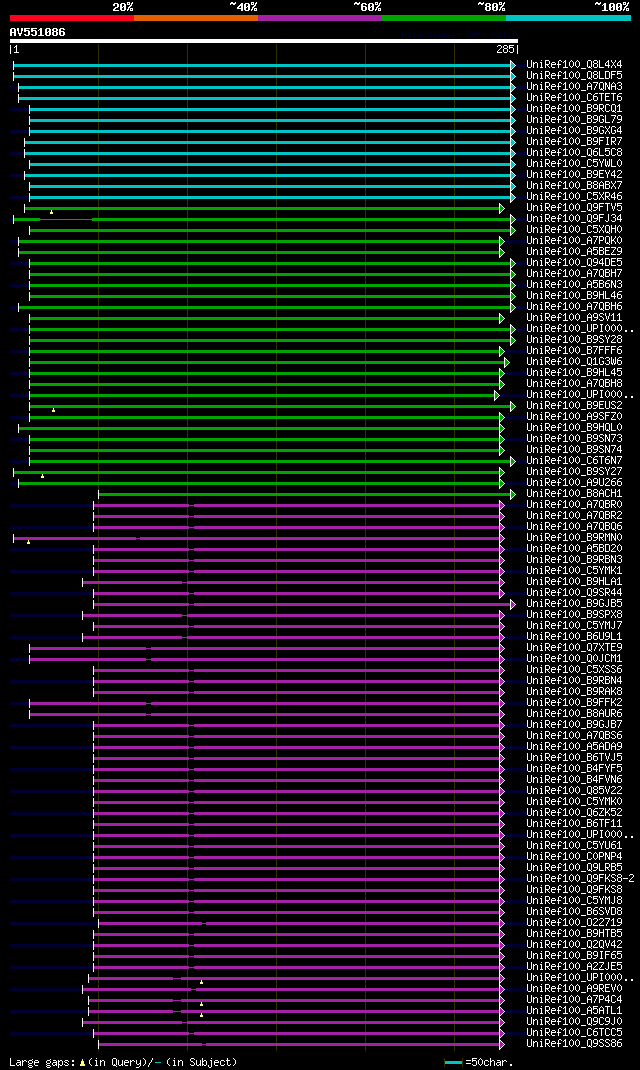Open hit UniRef100_A7QNA3
This screenshot has width=640, height=1070.
pos(574,87)
